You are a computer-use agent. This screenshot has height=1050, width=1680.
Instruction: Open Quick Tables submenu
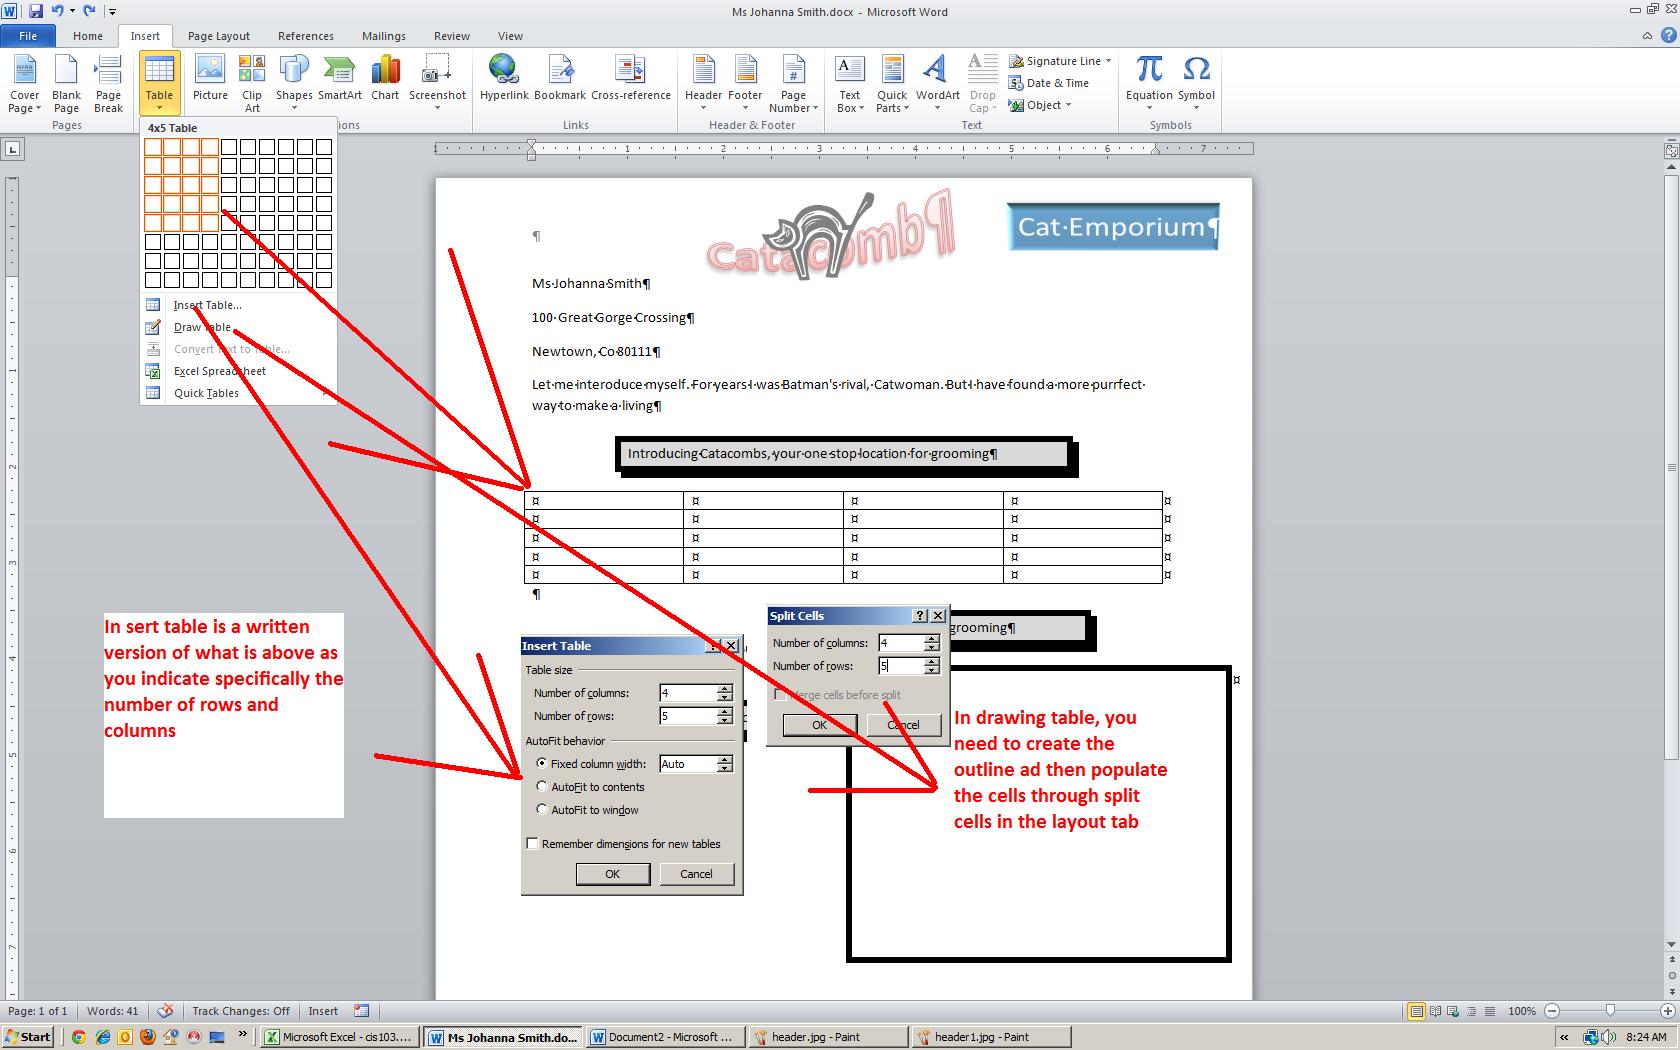(x=206, y=393)
